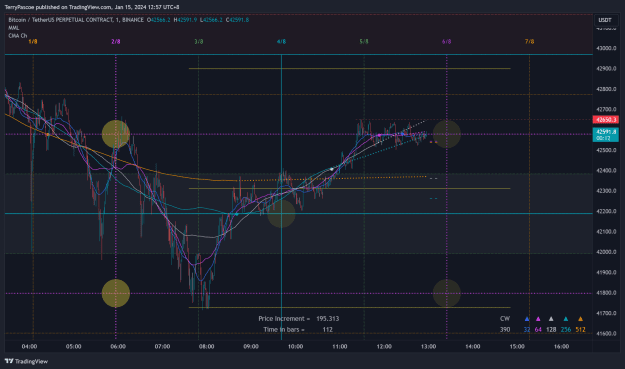Click the 42700.0 price axis value
625x369 pixels.
606,109
